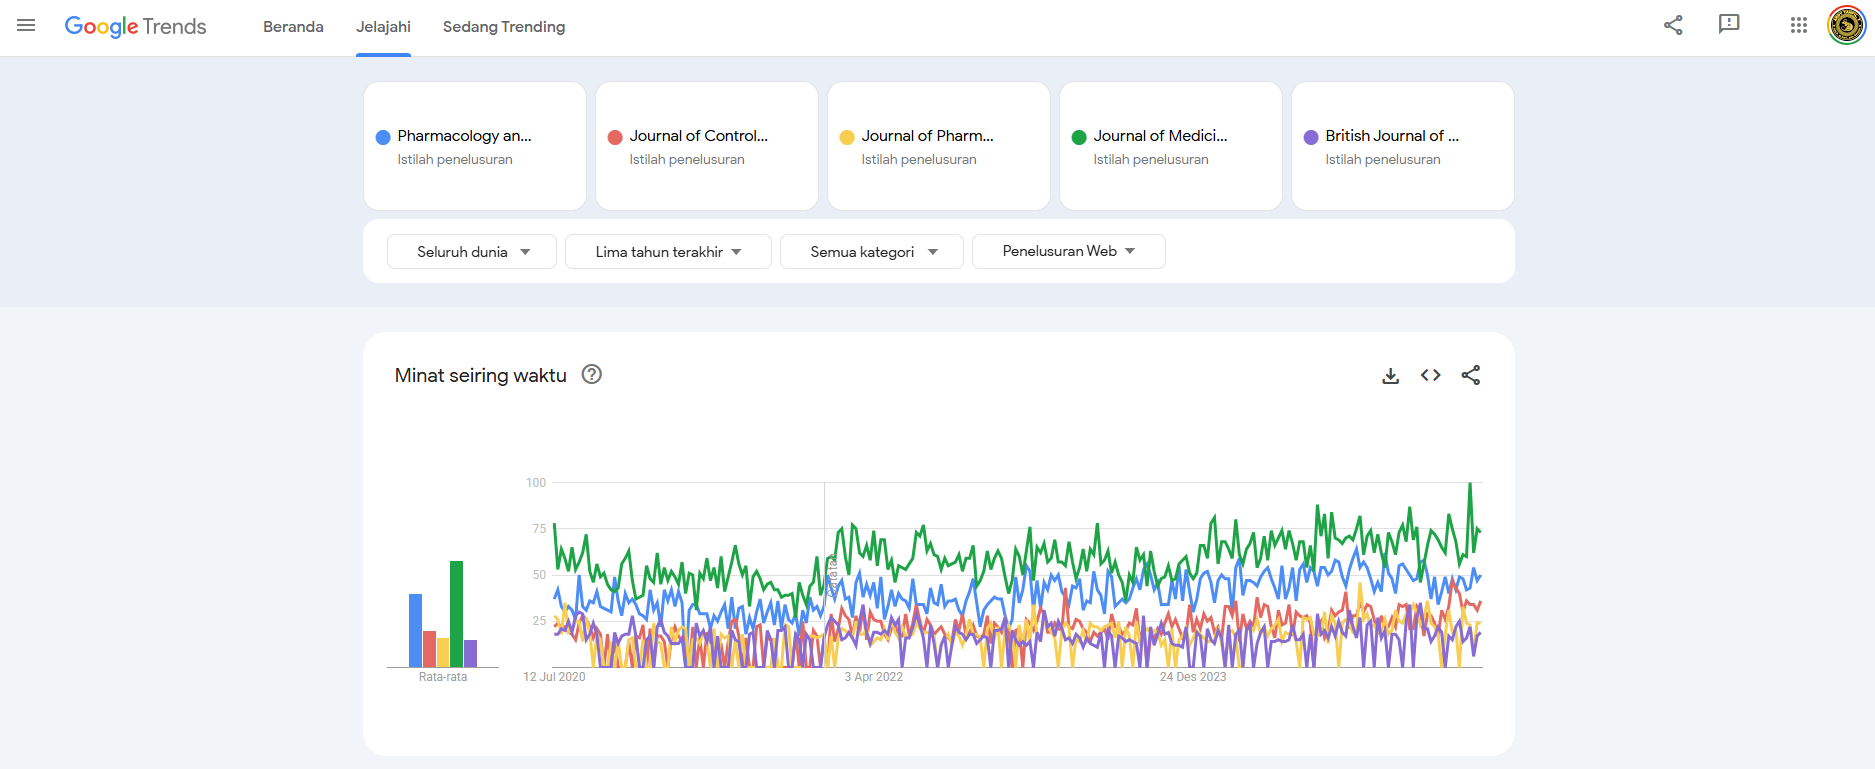
Task: Click the share icon in the header
Action: (x=1673, y=25)
